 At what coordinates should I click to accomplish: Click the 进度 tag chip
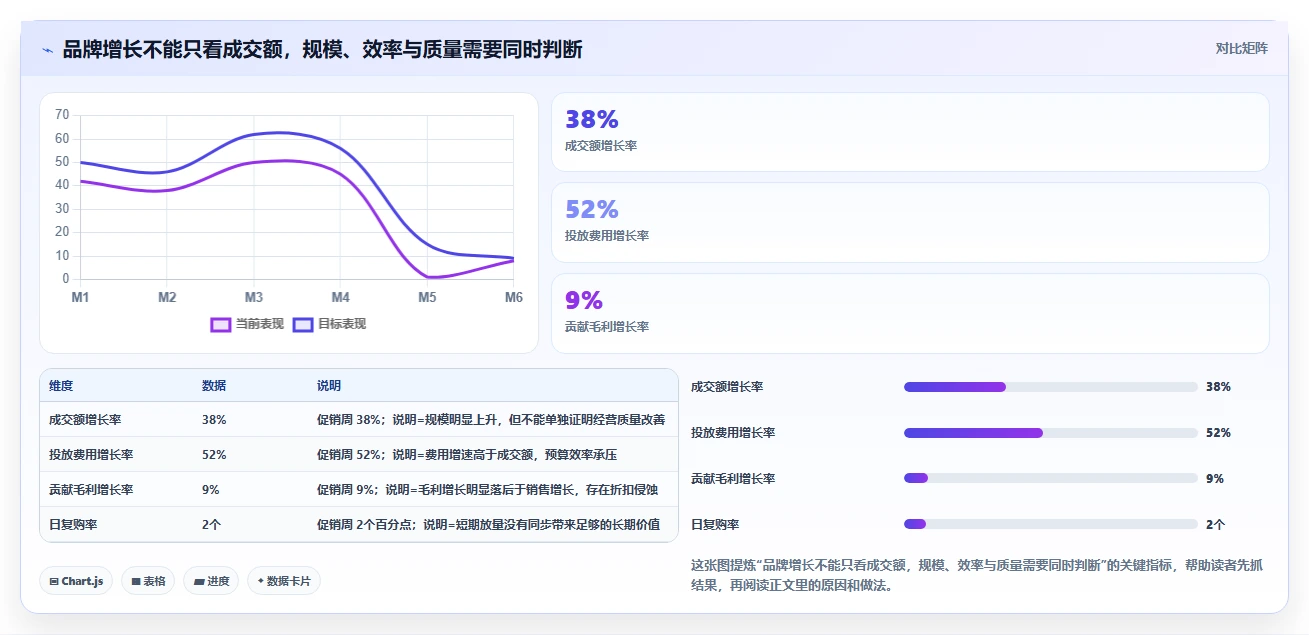211,581
